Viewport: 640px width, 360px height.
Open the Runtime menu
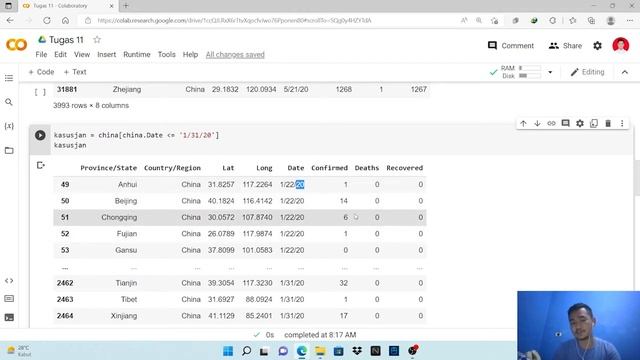point(137,55)
